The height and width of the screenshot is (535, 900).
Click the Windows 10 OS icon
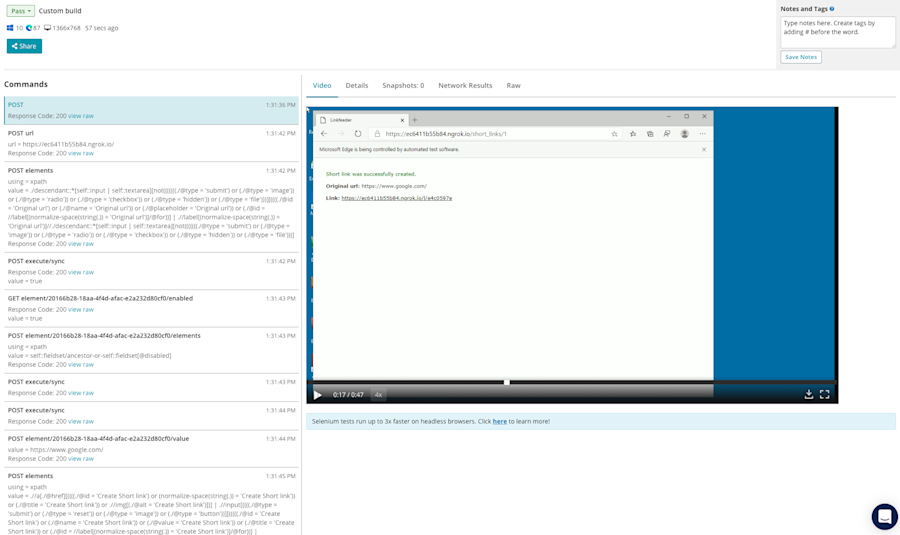10,28
